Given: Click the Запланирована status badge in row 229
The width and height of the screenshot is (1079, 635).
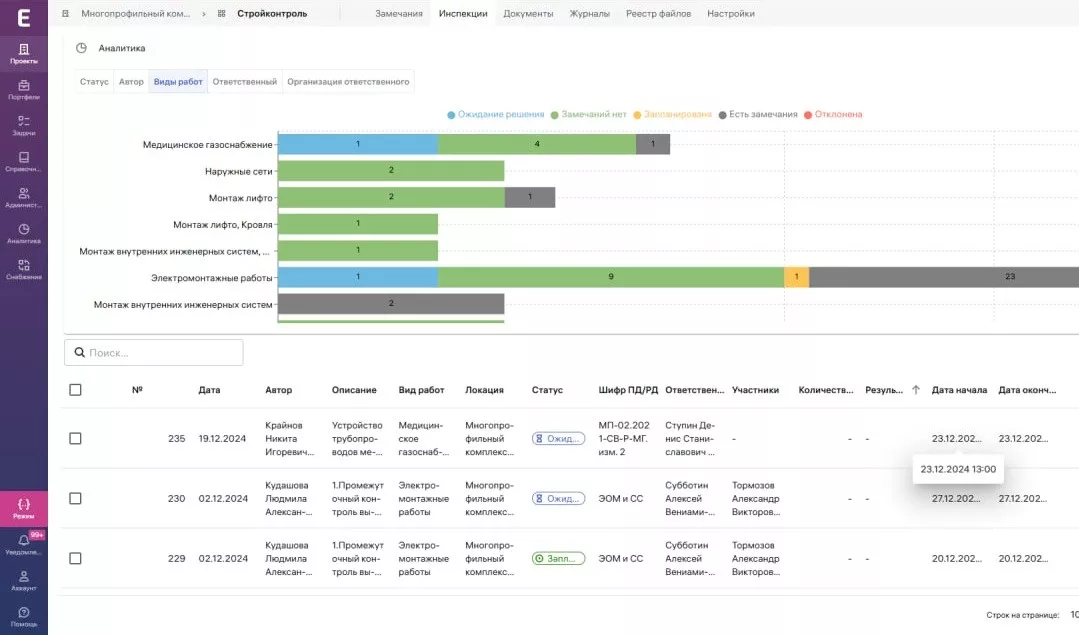Looking at the screenshot, I should click(x=558, y=558).
